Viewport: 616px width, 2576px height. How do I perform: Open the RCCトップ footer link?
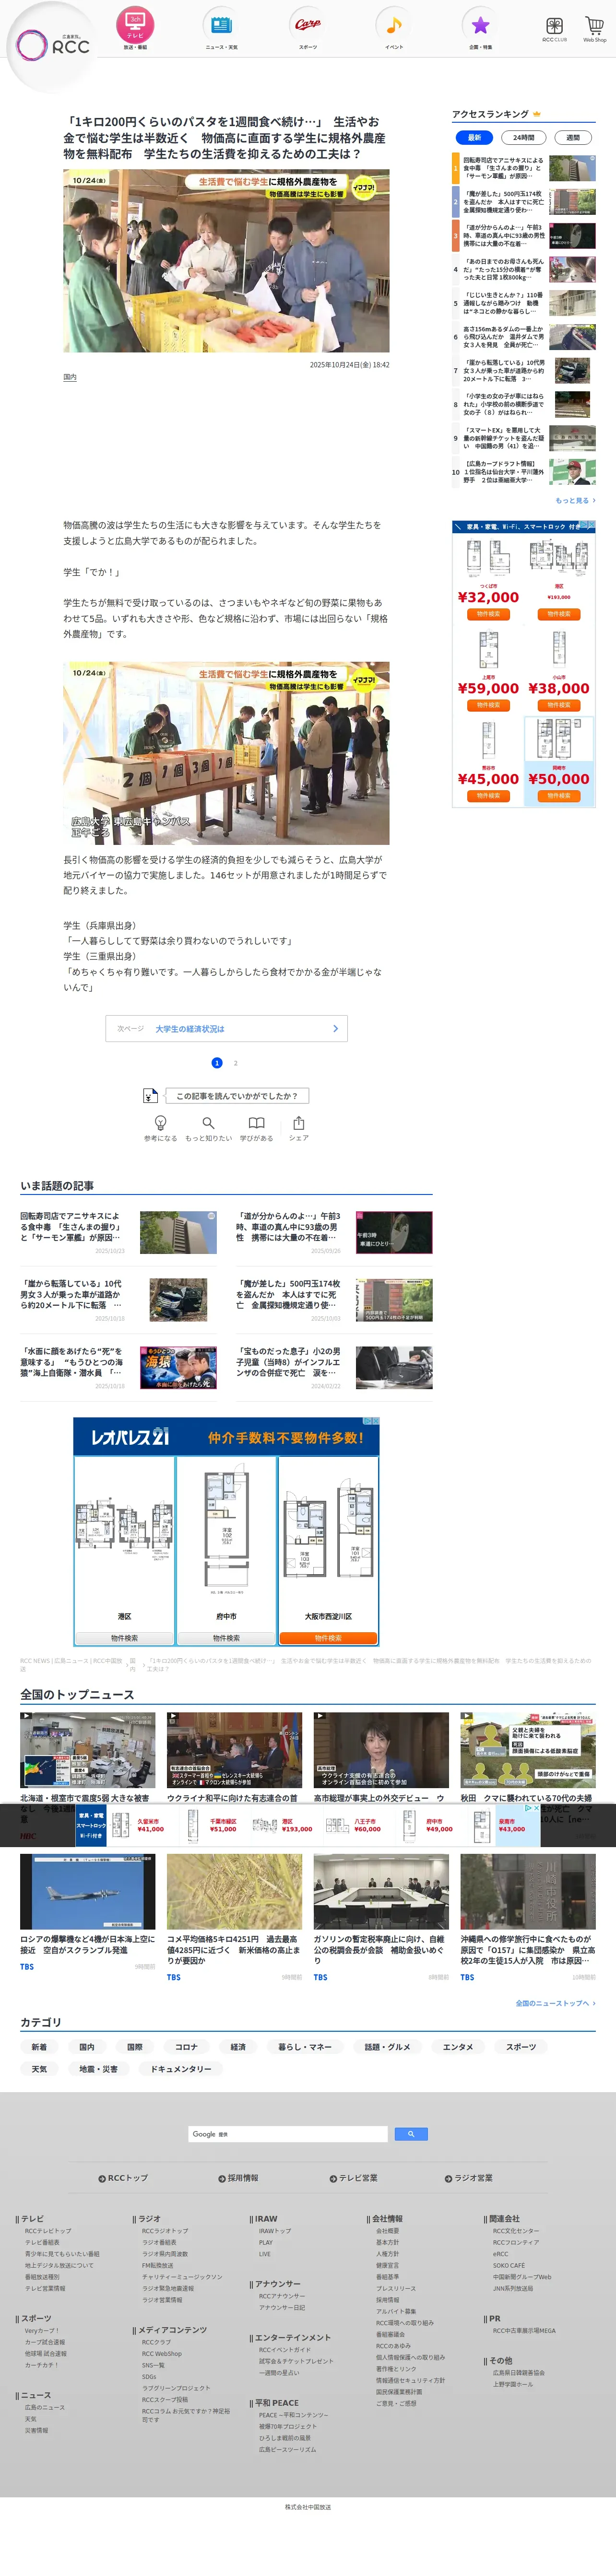123,2178
